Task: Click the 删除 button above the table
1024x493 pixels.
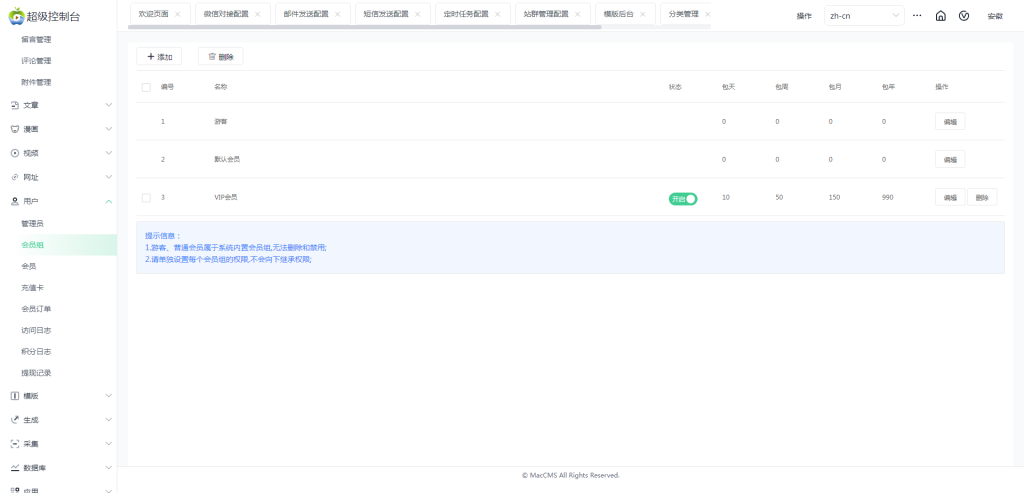Action: pos(221,57)
